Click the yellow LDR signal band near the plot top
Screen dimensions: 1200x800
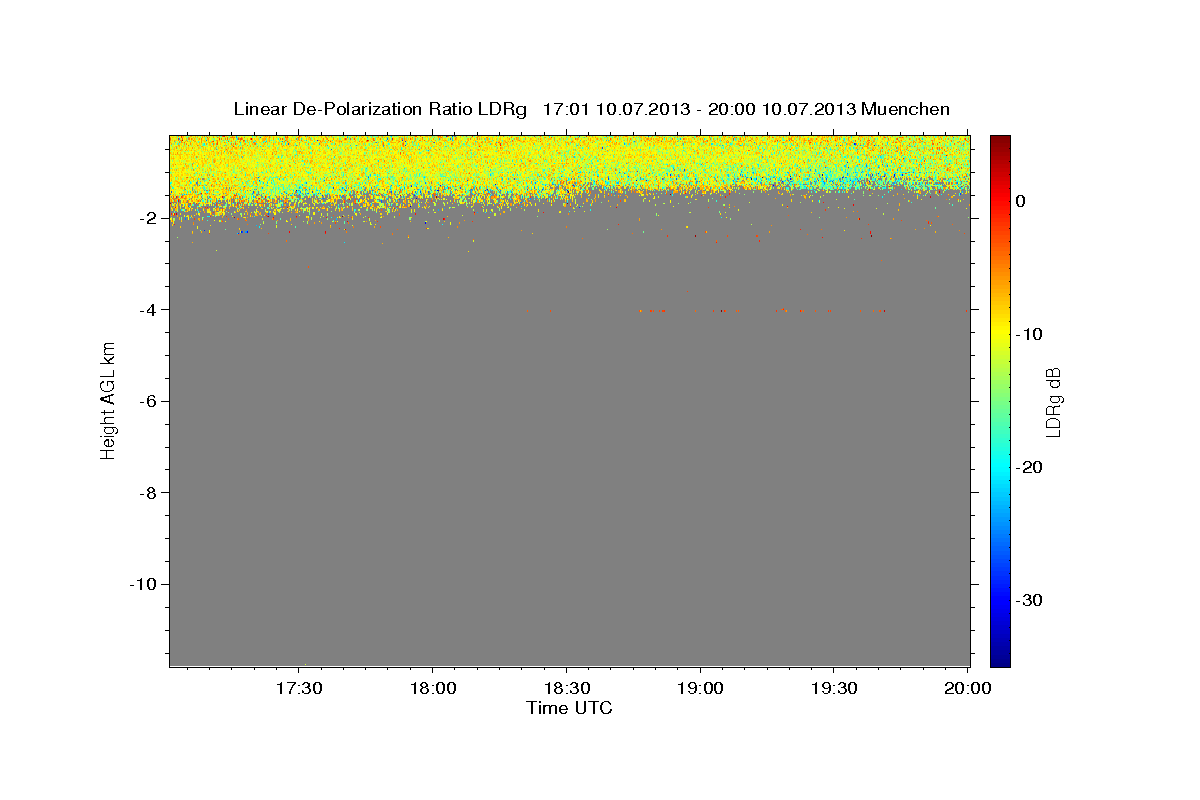(x=569, y=160)
